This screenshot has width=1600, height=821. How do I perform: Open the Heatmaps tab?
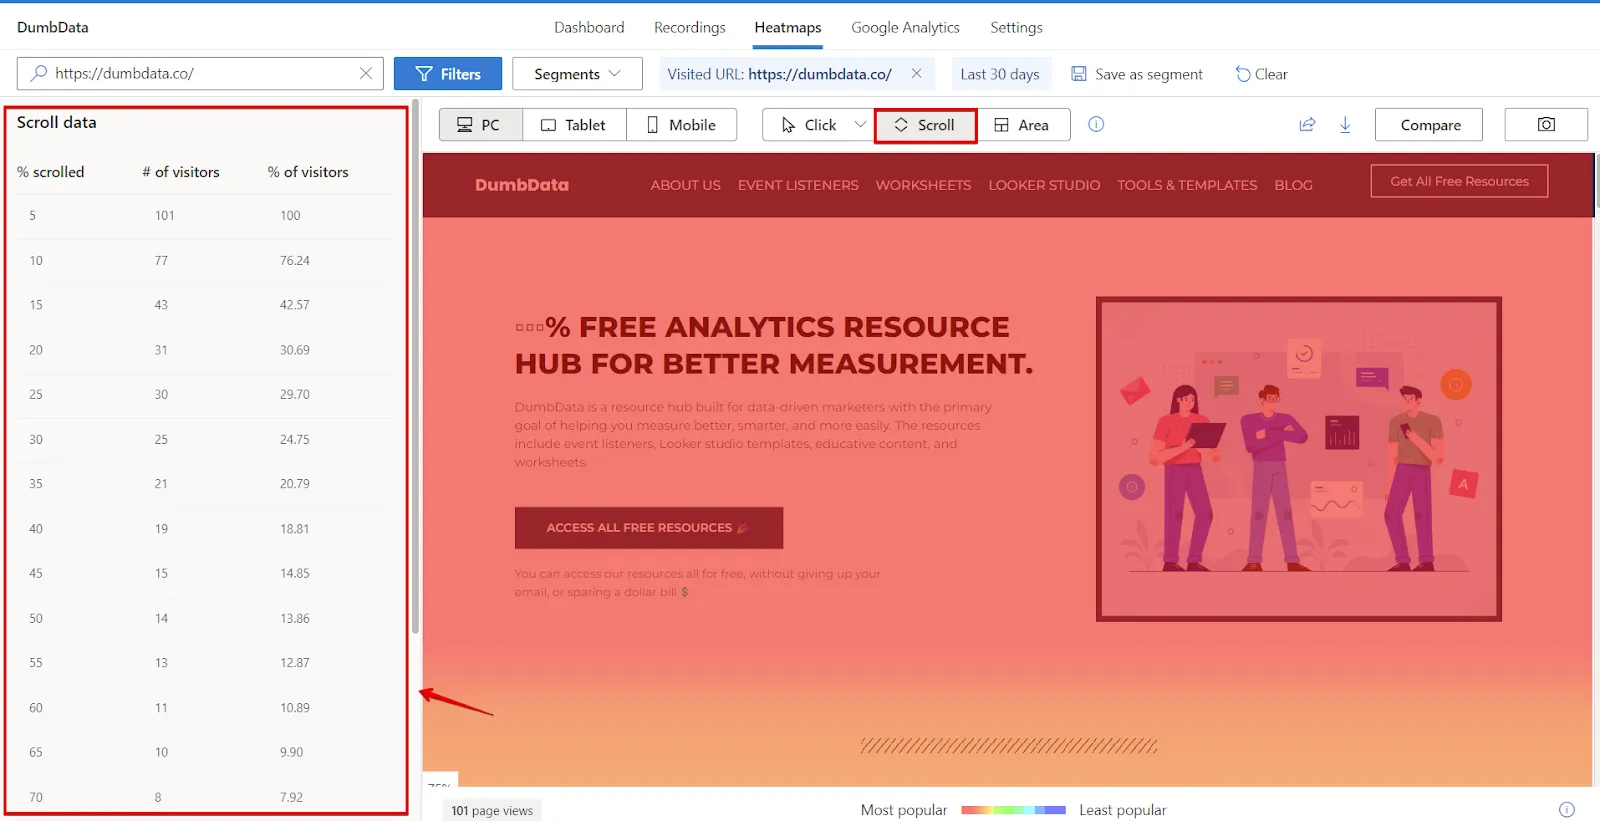point(788,27)
